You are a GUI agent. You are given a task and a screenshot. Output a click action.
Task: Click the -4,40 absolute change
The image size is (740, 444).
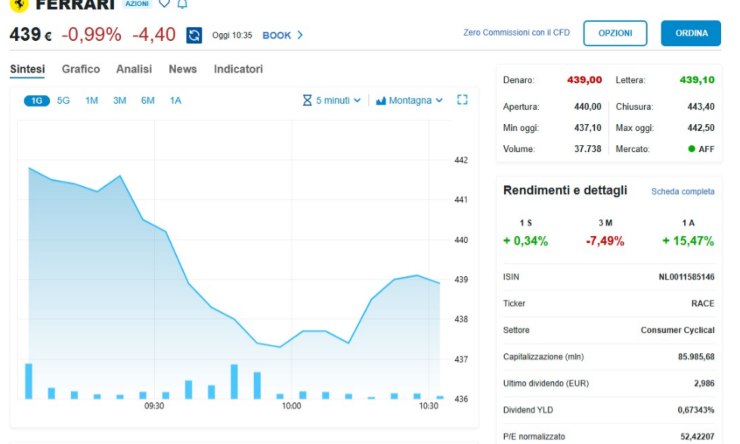[154, 34]
